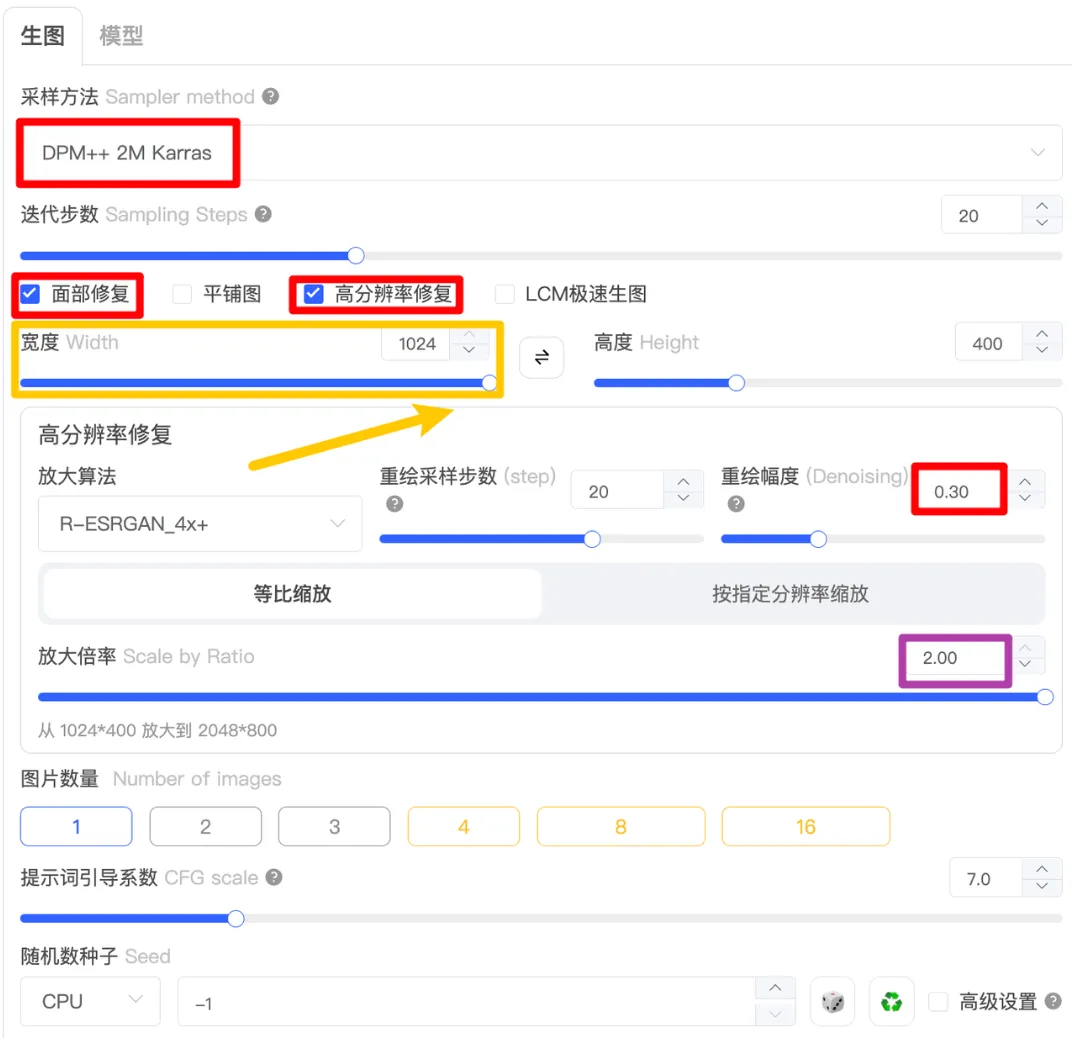Click help icon beside Sampling Steps
Viewport: 1082px width, 1048px height.
(263, 214)
